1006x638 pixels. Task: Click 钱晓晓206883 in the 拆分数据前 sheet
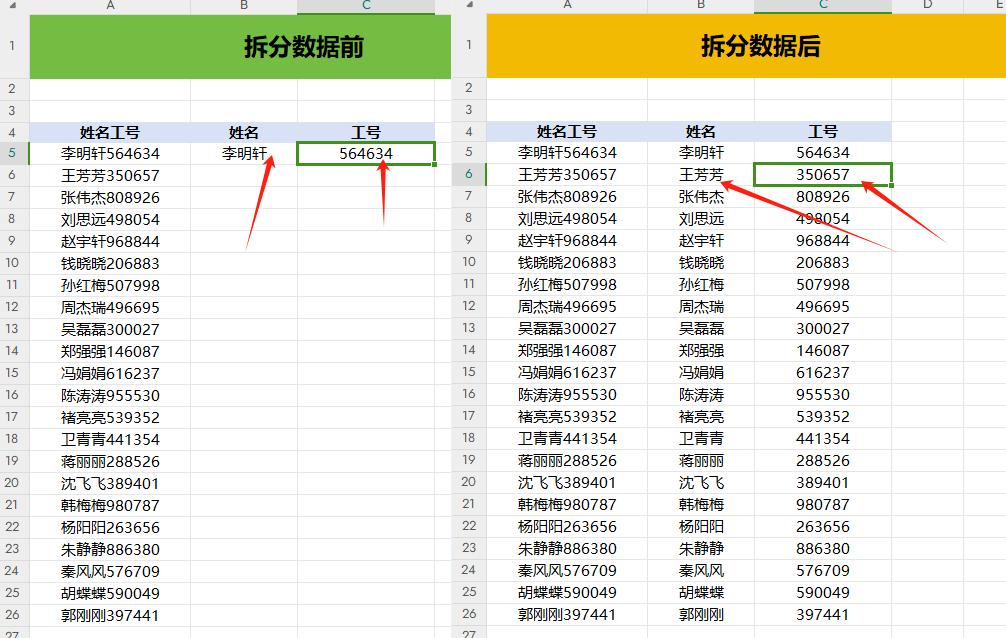point(110,263)
